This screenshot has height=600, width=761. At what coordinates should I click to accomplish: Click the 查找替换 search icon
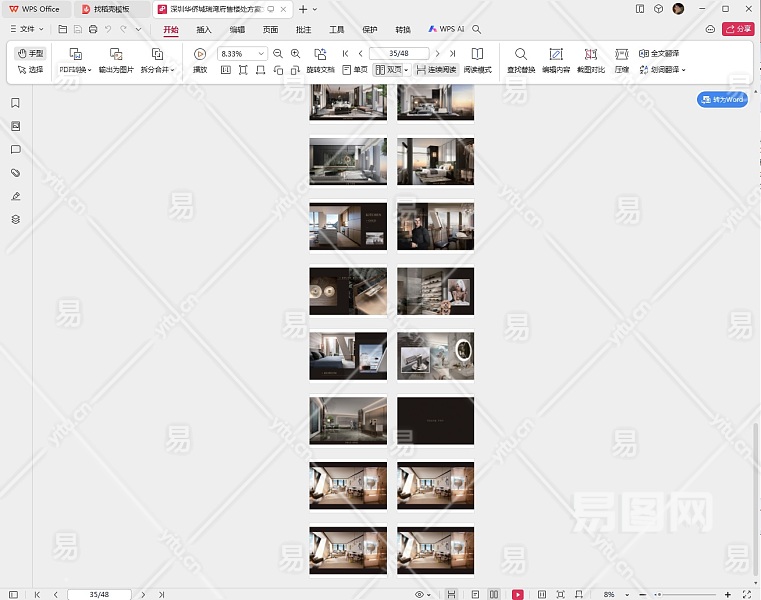(520, 54)
